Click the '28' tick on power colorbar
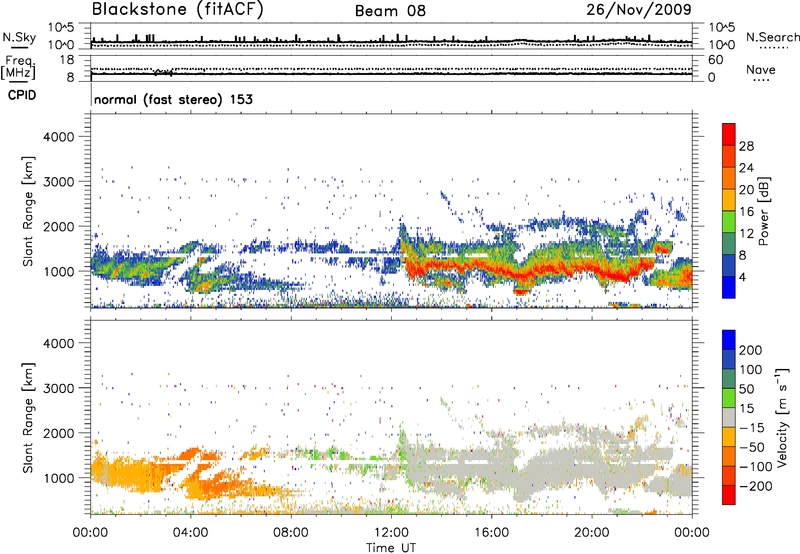This screenshot has height=554, width=800. [746, 146]
